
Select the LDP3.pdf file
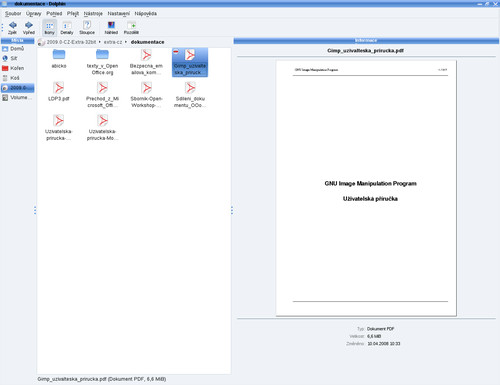(59, 92)
